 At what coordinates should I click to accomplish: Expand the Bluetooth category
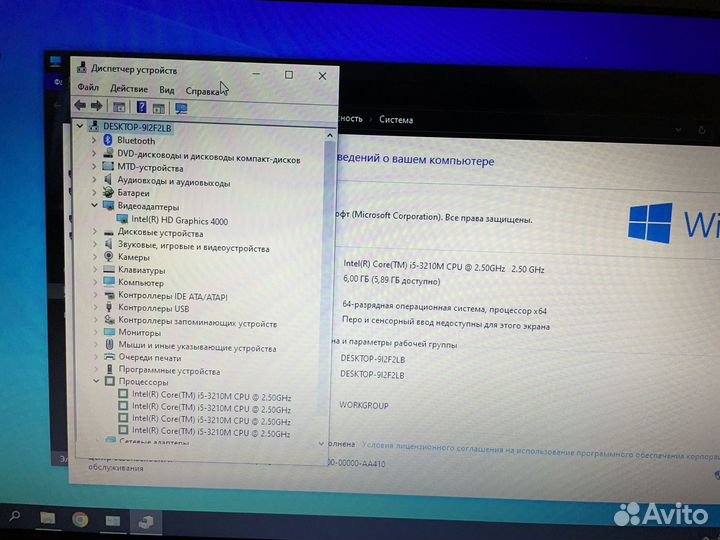(94, 140)
